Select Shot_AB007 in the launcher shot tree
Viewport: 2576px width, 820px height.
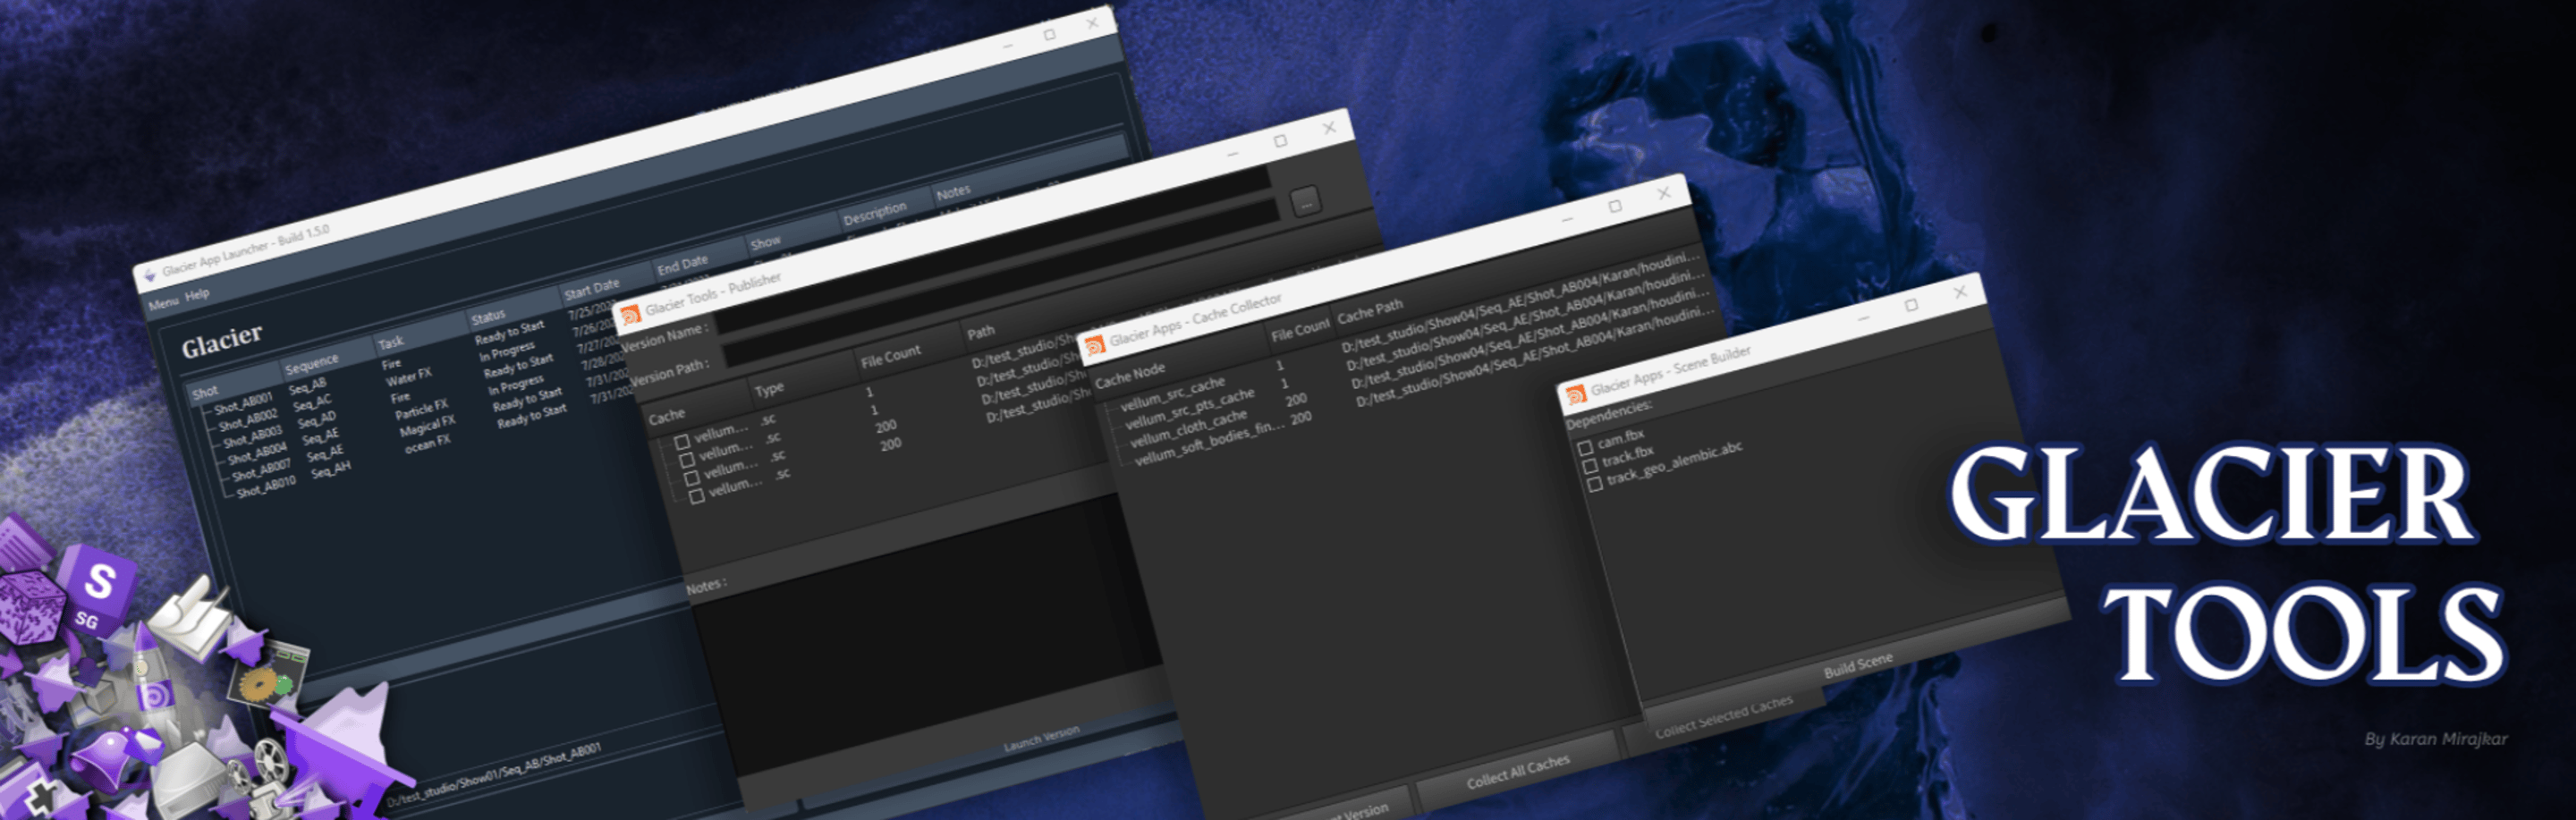[x=262, y=471]
